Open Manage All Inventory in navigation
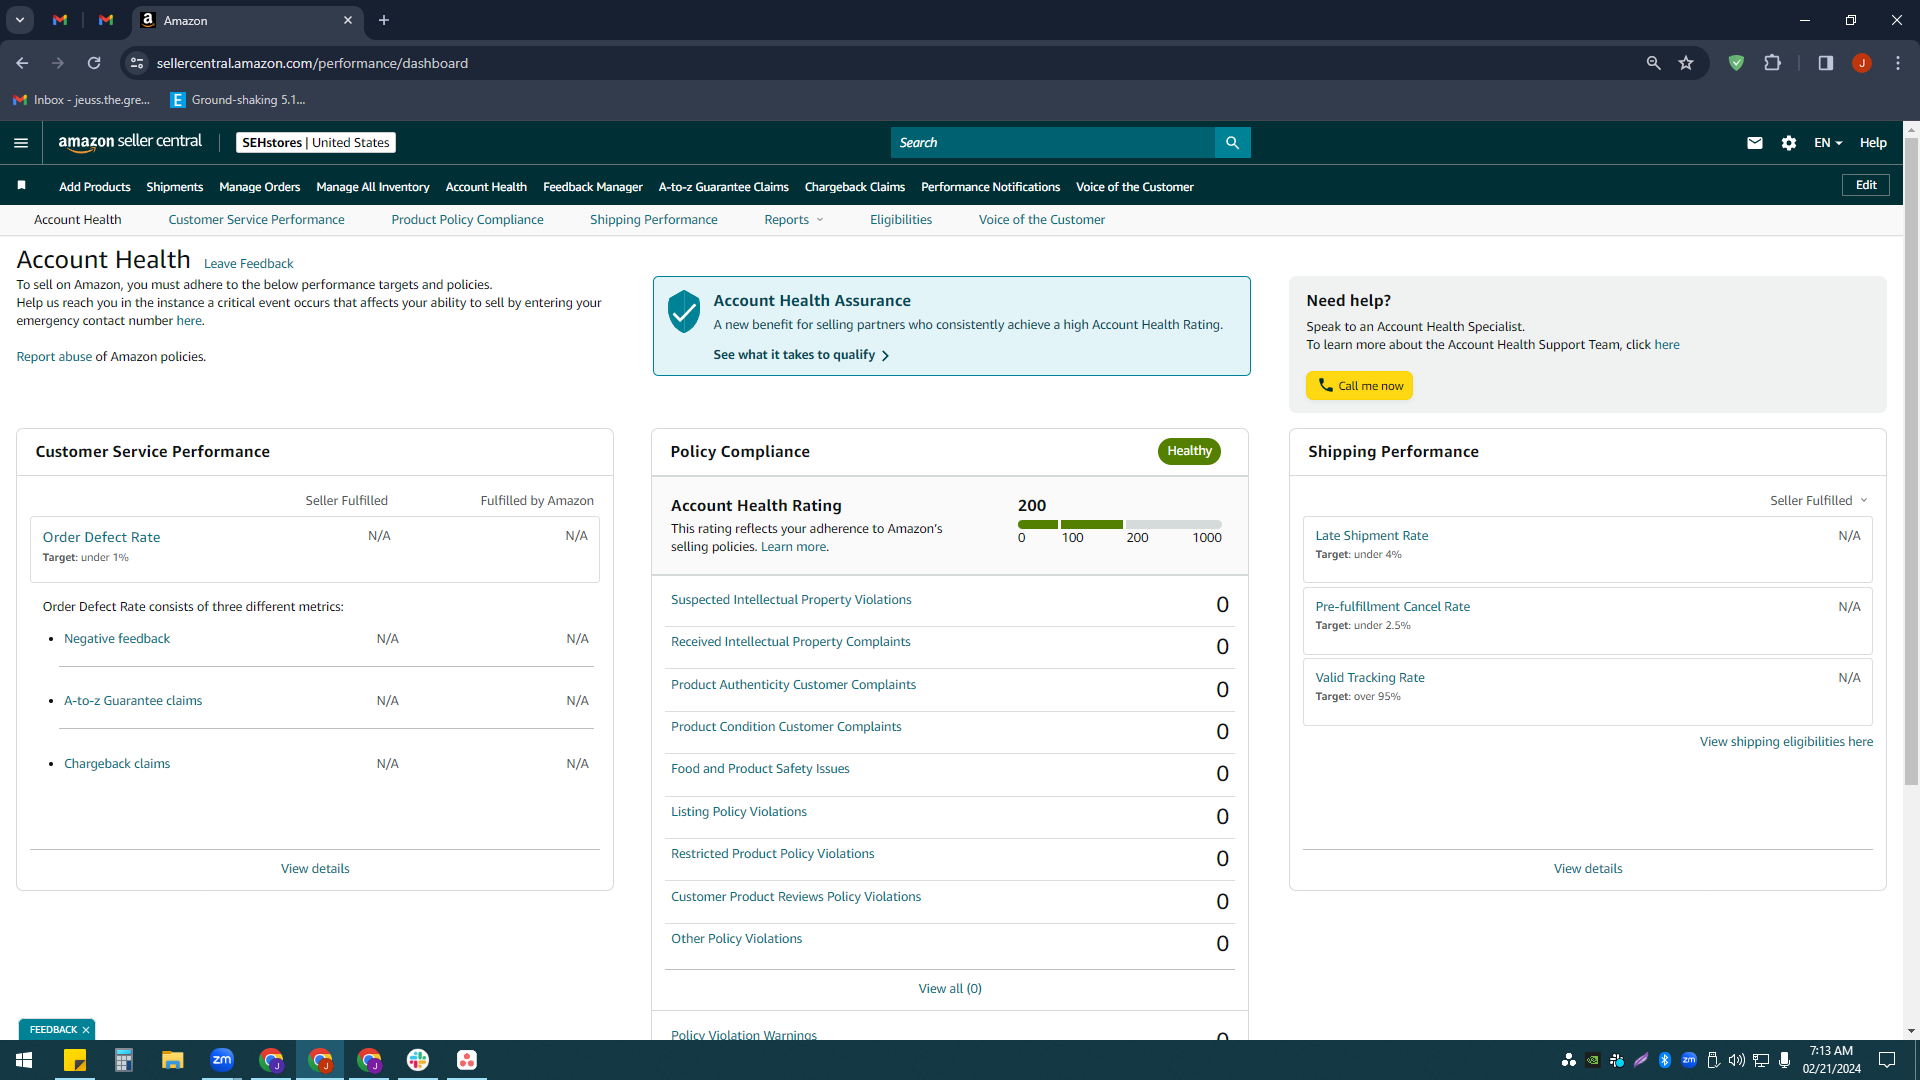Viewport: 1920px width, 1080px height. click(372, 187)
